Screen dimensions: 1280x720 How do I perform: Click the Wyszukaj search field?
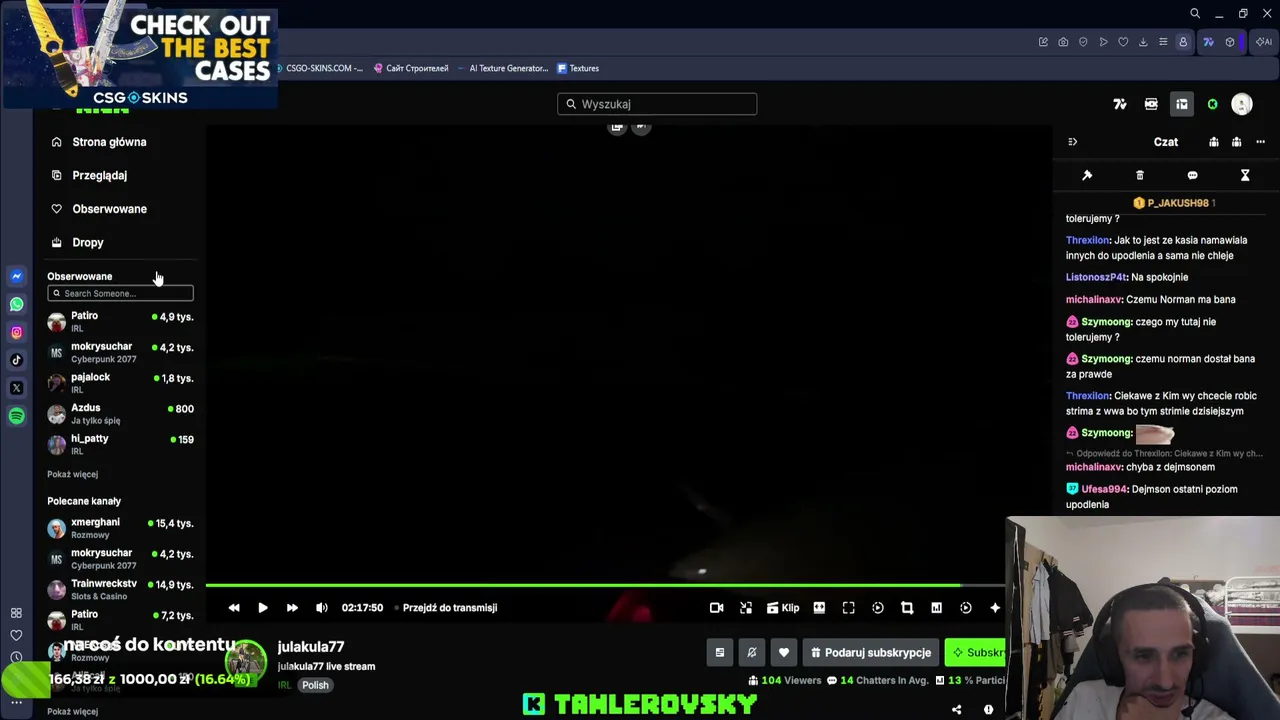pyautogui.click(x=657, y=104)
